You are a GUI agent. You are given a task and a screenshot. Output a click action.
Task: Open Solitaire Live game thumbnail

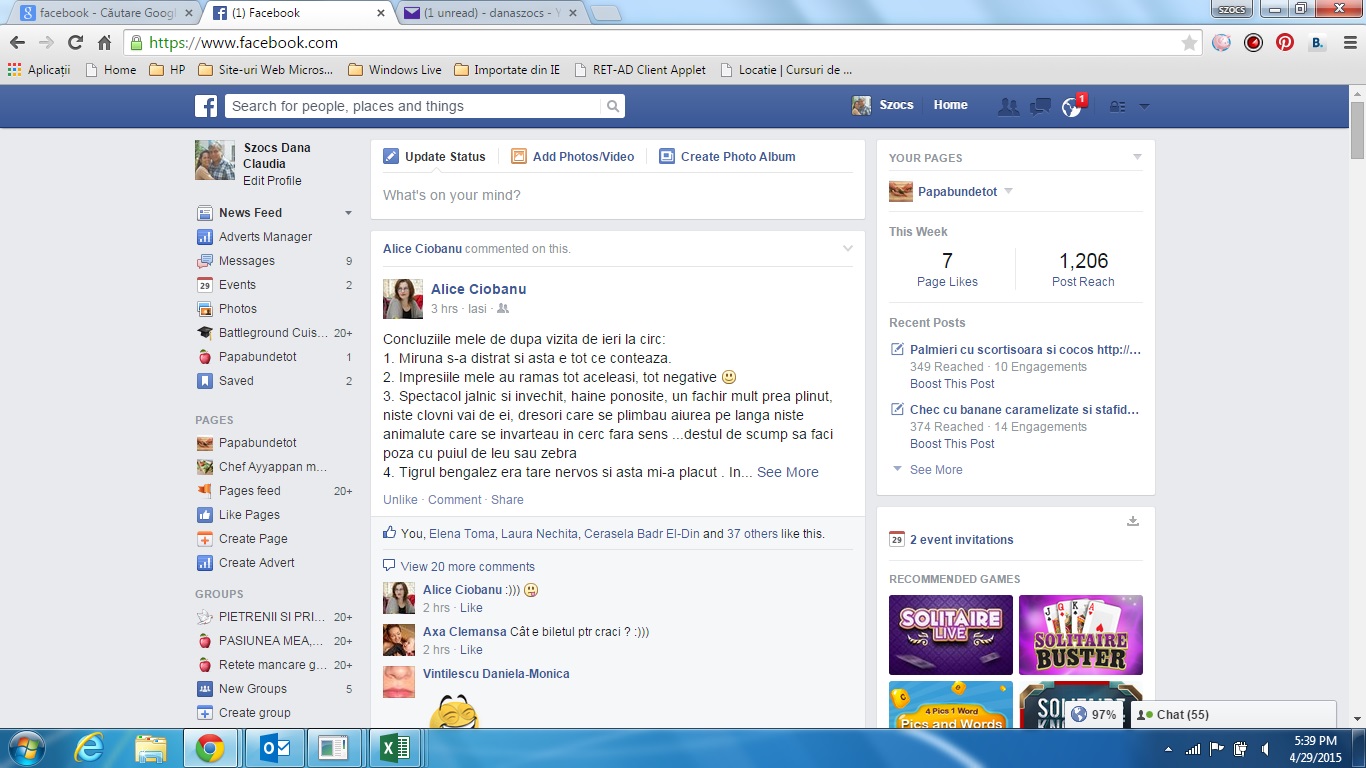point(951,635)
